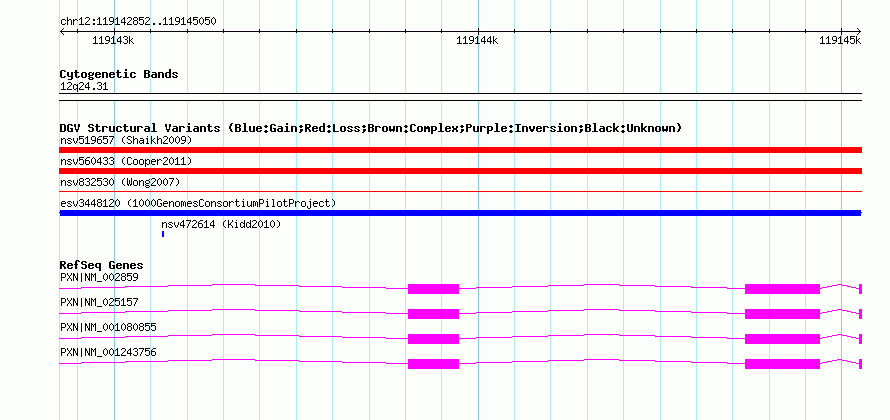Viewport: 890px width, 420px height.
Task: Click second wide exon of PXN|NM_001243756
Action: click(782, 364)
